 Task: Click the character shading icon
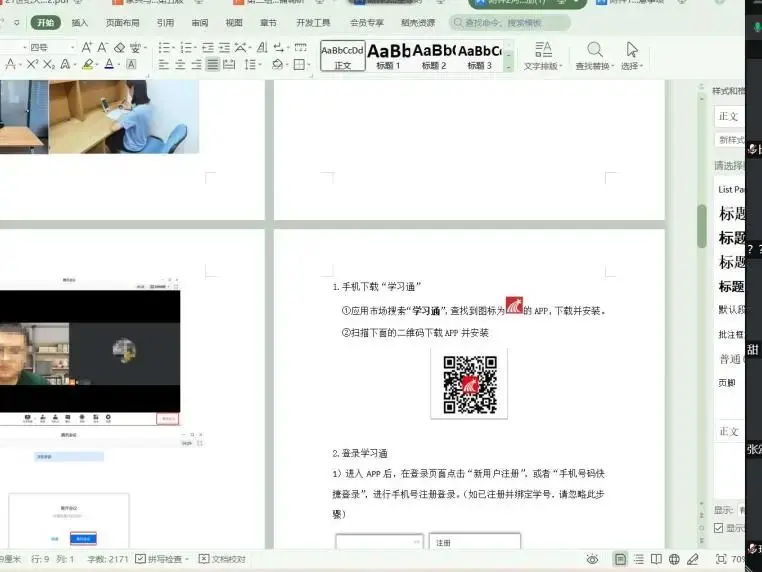click(x=131, y=64)
